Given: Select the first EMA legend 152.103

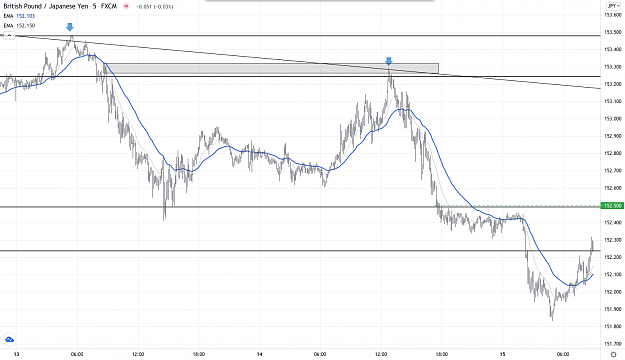Looking at the screenshot, I should pyautogui.click(x=19, y=16).
